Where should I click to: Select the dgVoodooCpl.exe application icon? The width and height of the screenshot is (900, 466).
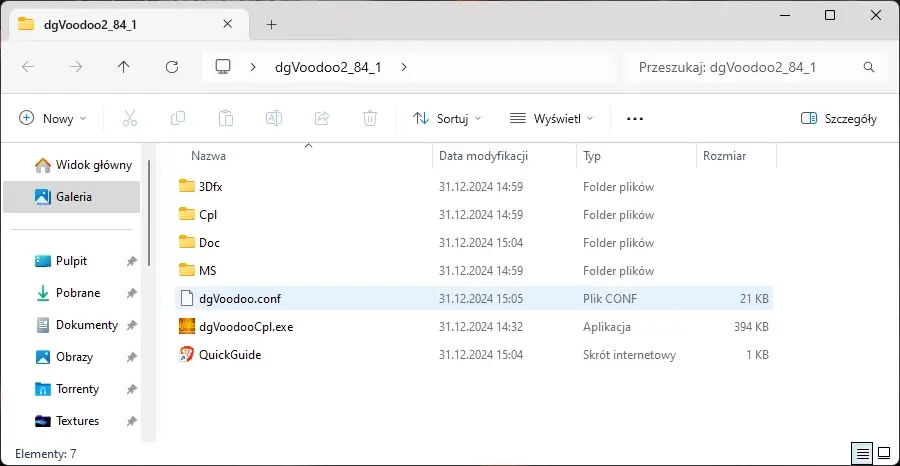click(x=187, y=327)
